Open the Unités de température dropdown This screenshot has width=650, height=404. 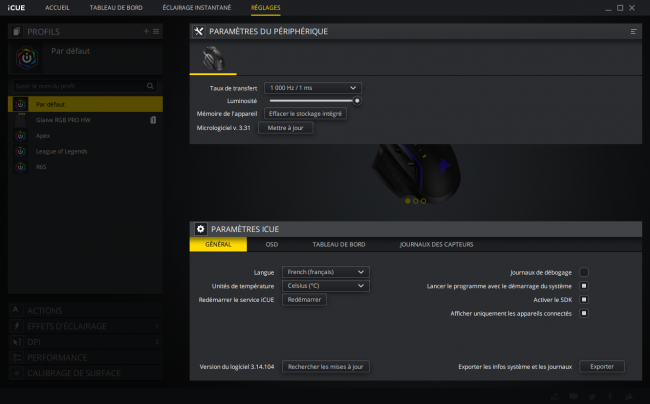326,286
